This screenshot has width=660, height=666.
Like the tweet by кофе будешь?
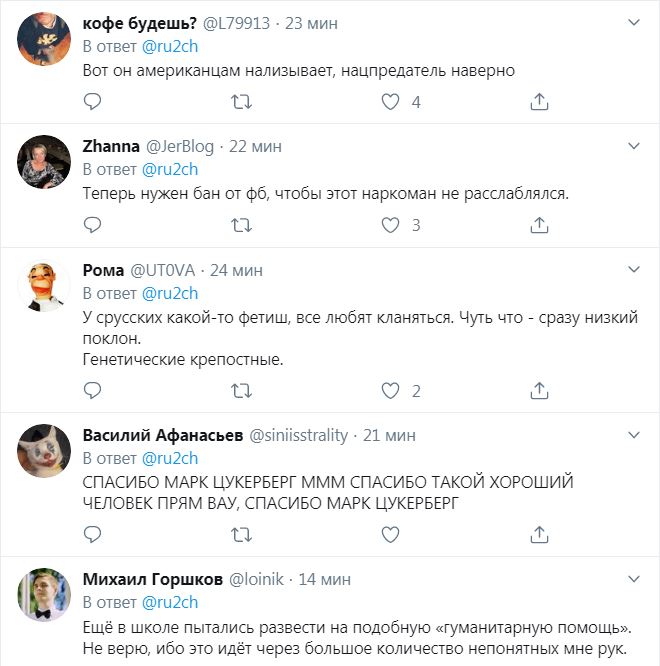pos(391,102)
